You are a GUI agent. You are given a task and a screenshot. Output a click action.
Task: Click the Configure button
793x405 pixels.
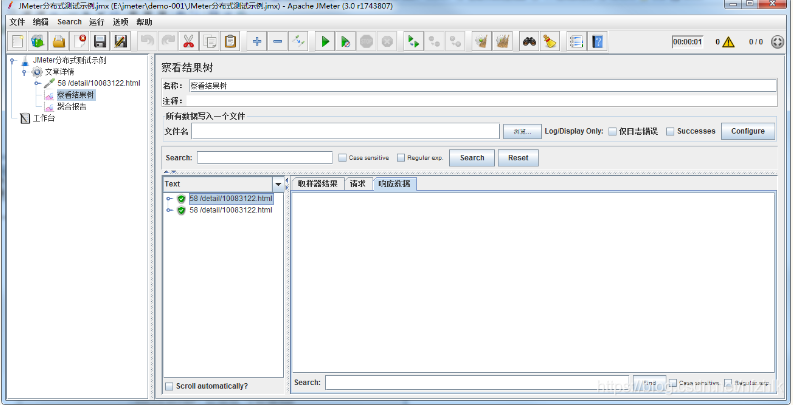pos(747,131)
